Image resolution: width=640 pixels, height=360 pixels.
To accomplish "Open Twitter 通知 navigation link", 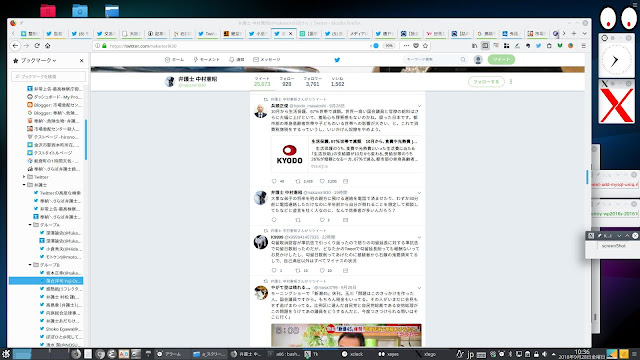I will click(x=237, y=60).
